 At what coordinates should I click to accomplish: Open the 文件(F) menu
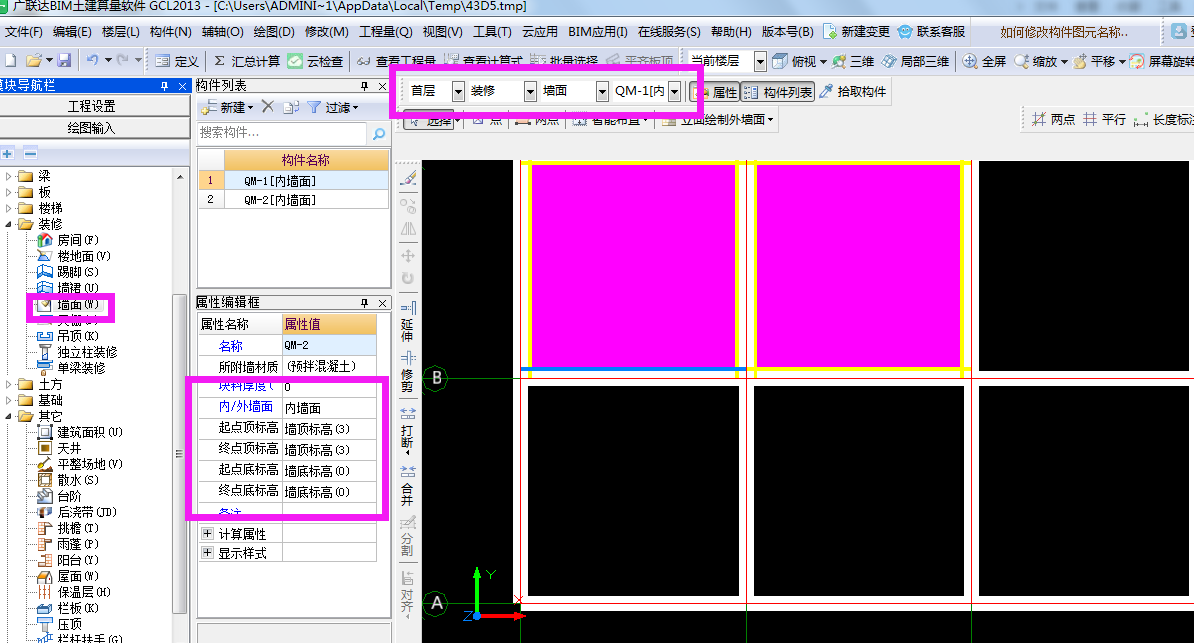24,32
